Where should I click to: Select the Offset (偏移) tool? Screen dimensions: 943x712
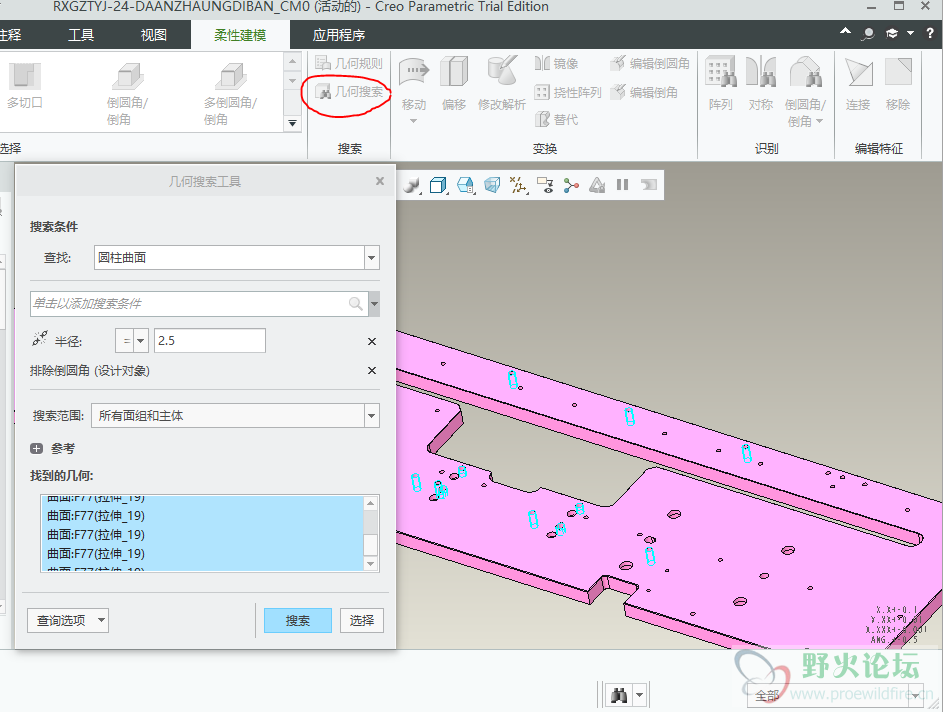pos(454,82)
